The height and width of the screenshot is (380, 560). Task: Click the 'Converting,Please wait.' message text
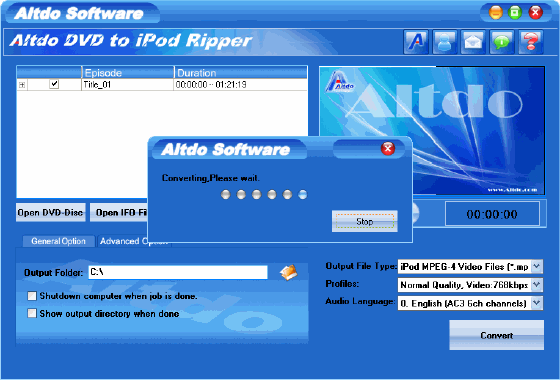[x=211, y=178]
